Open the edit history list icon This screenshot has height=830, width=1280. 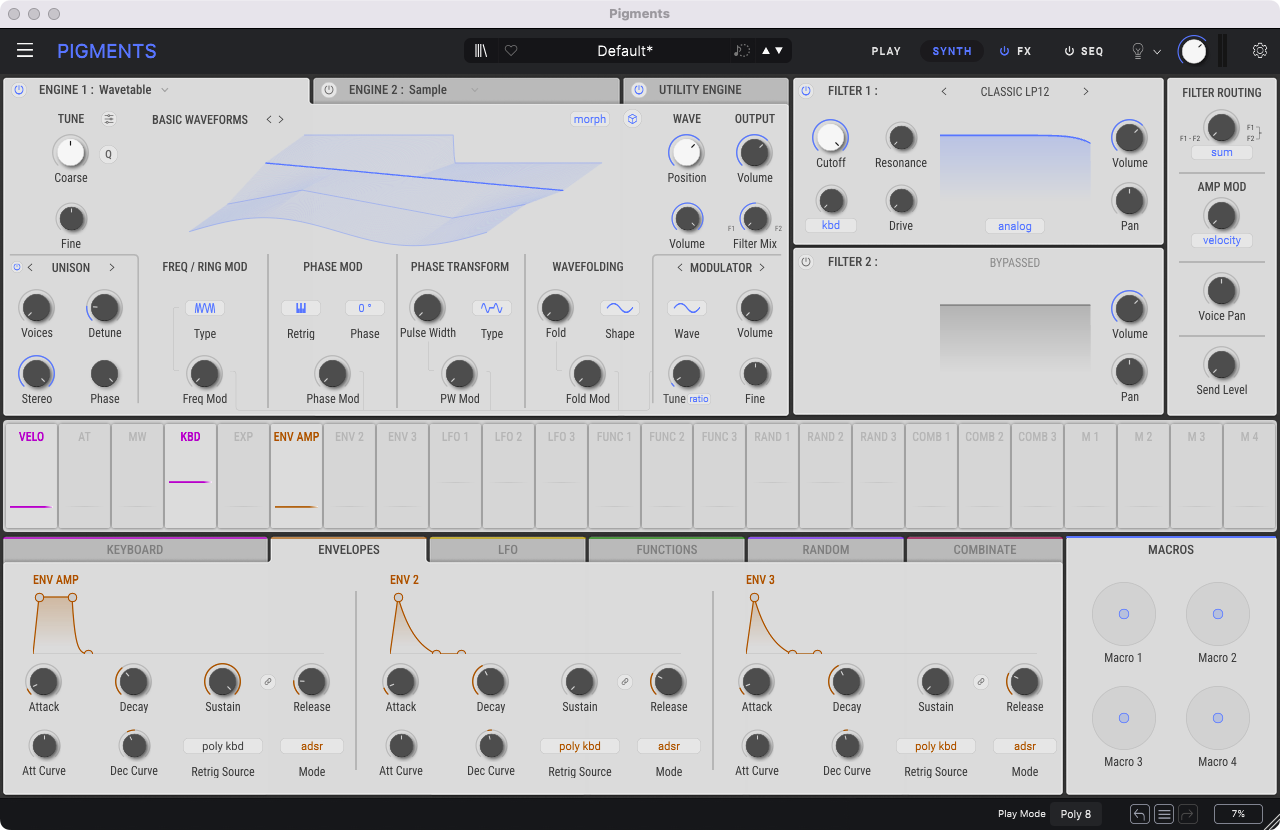click(1164, 814)
